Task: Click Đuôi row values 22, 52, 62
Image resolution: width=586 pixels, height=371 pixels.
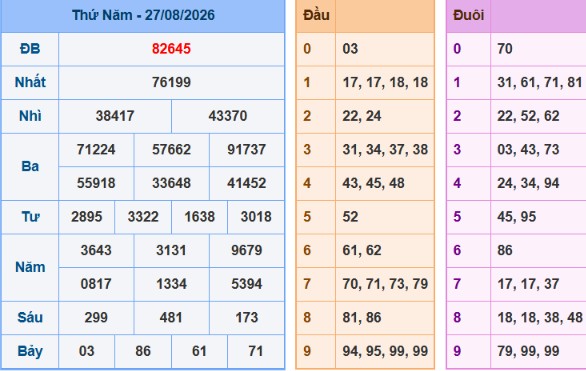Action: 528,116
